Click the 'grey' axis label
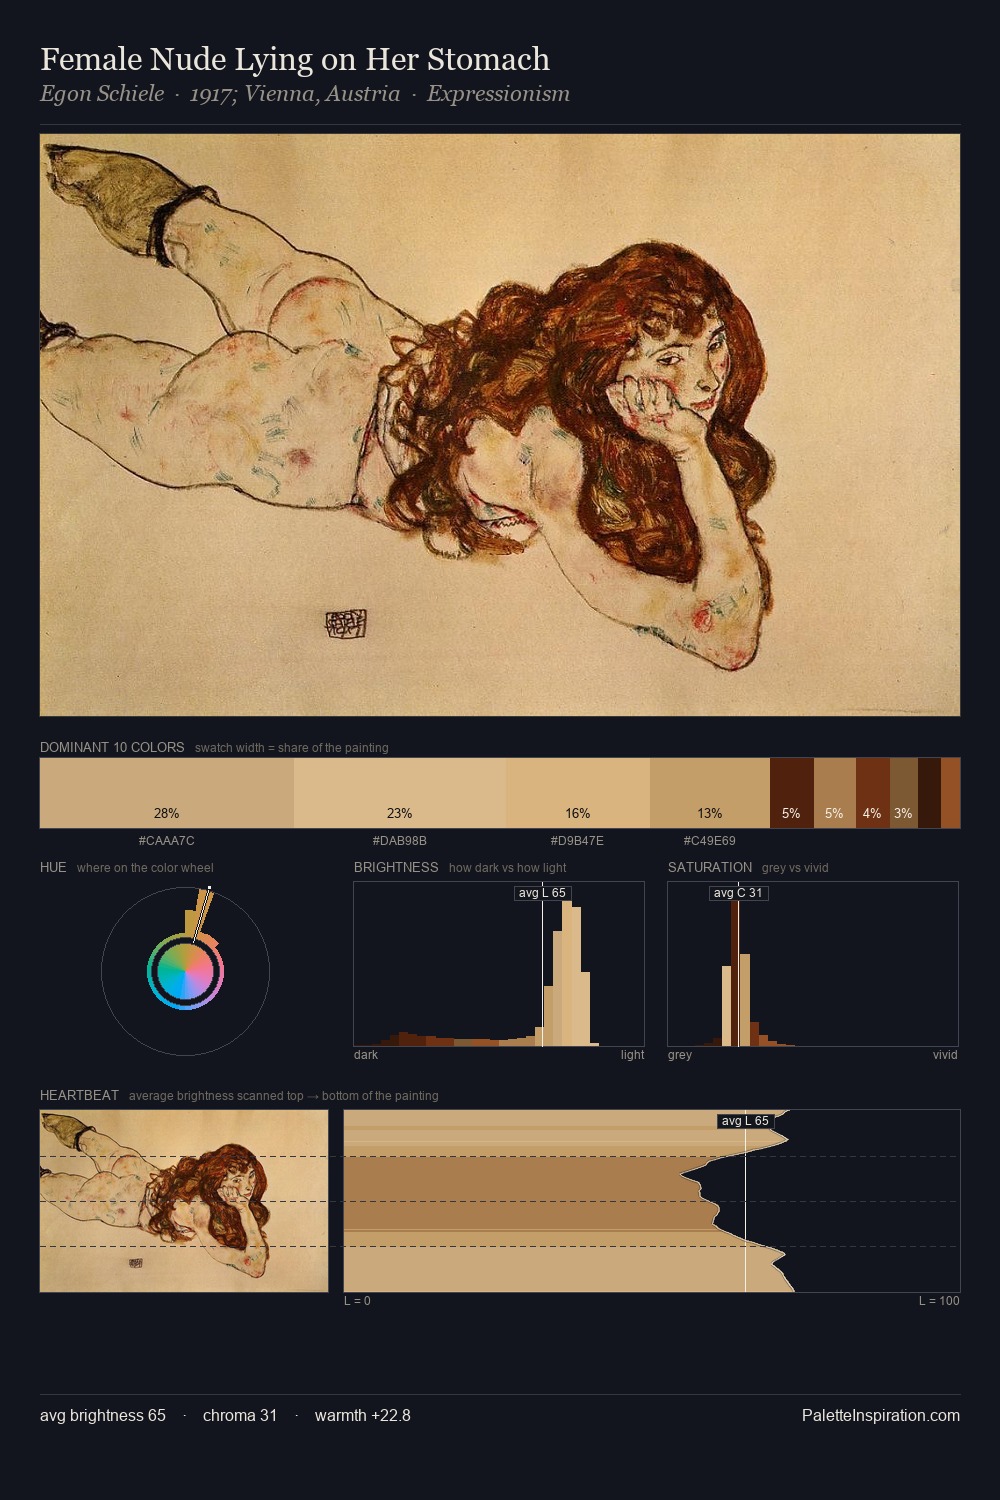The image size is (1000, 1500). 680,1055
